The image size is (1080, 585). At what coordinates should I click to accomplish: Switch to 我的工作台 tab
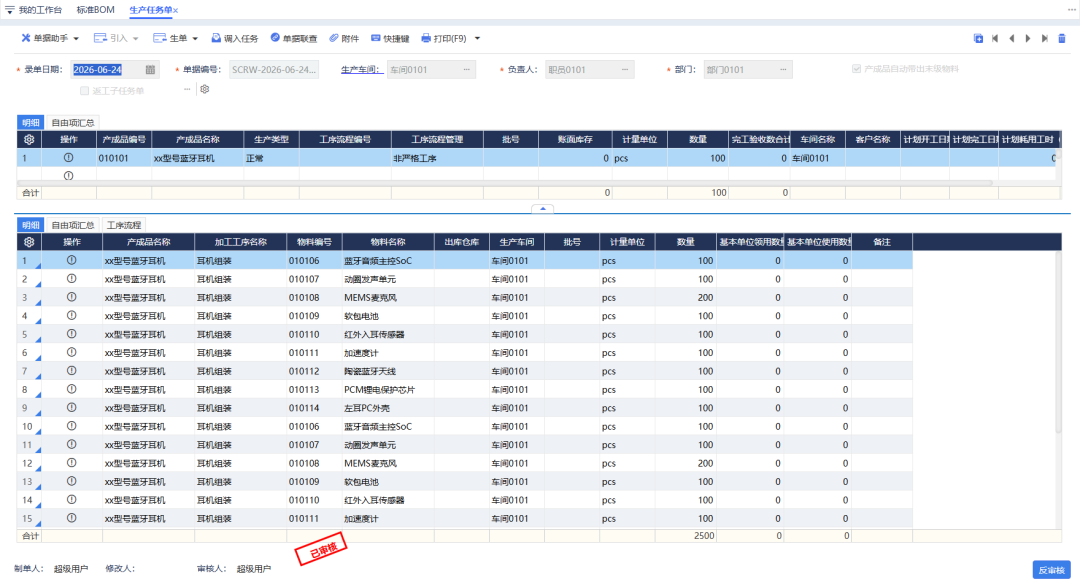40,10
